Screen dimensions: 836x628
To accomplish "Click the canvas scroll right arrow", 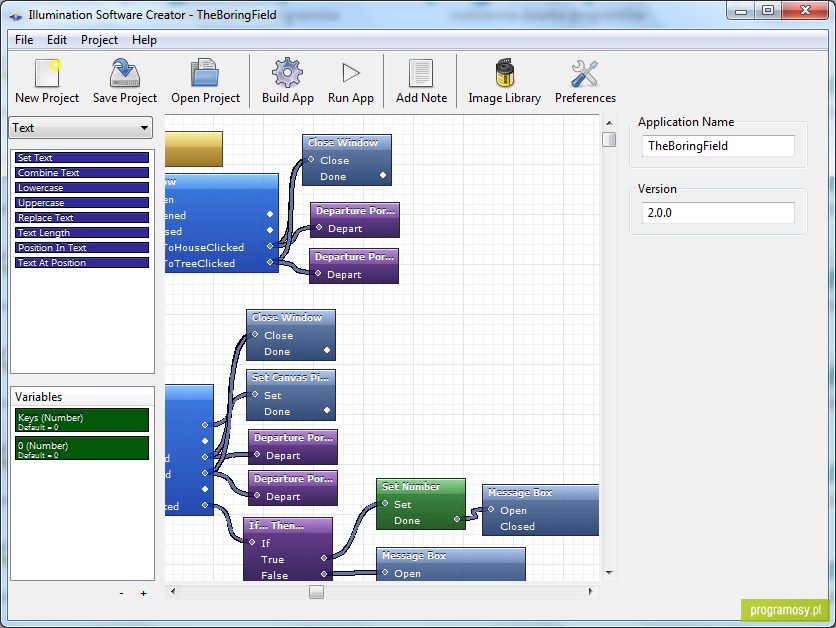I will (590, 591).
